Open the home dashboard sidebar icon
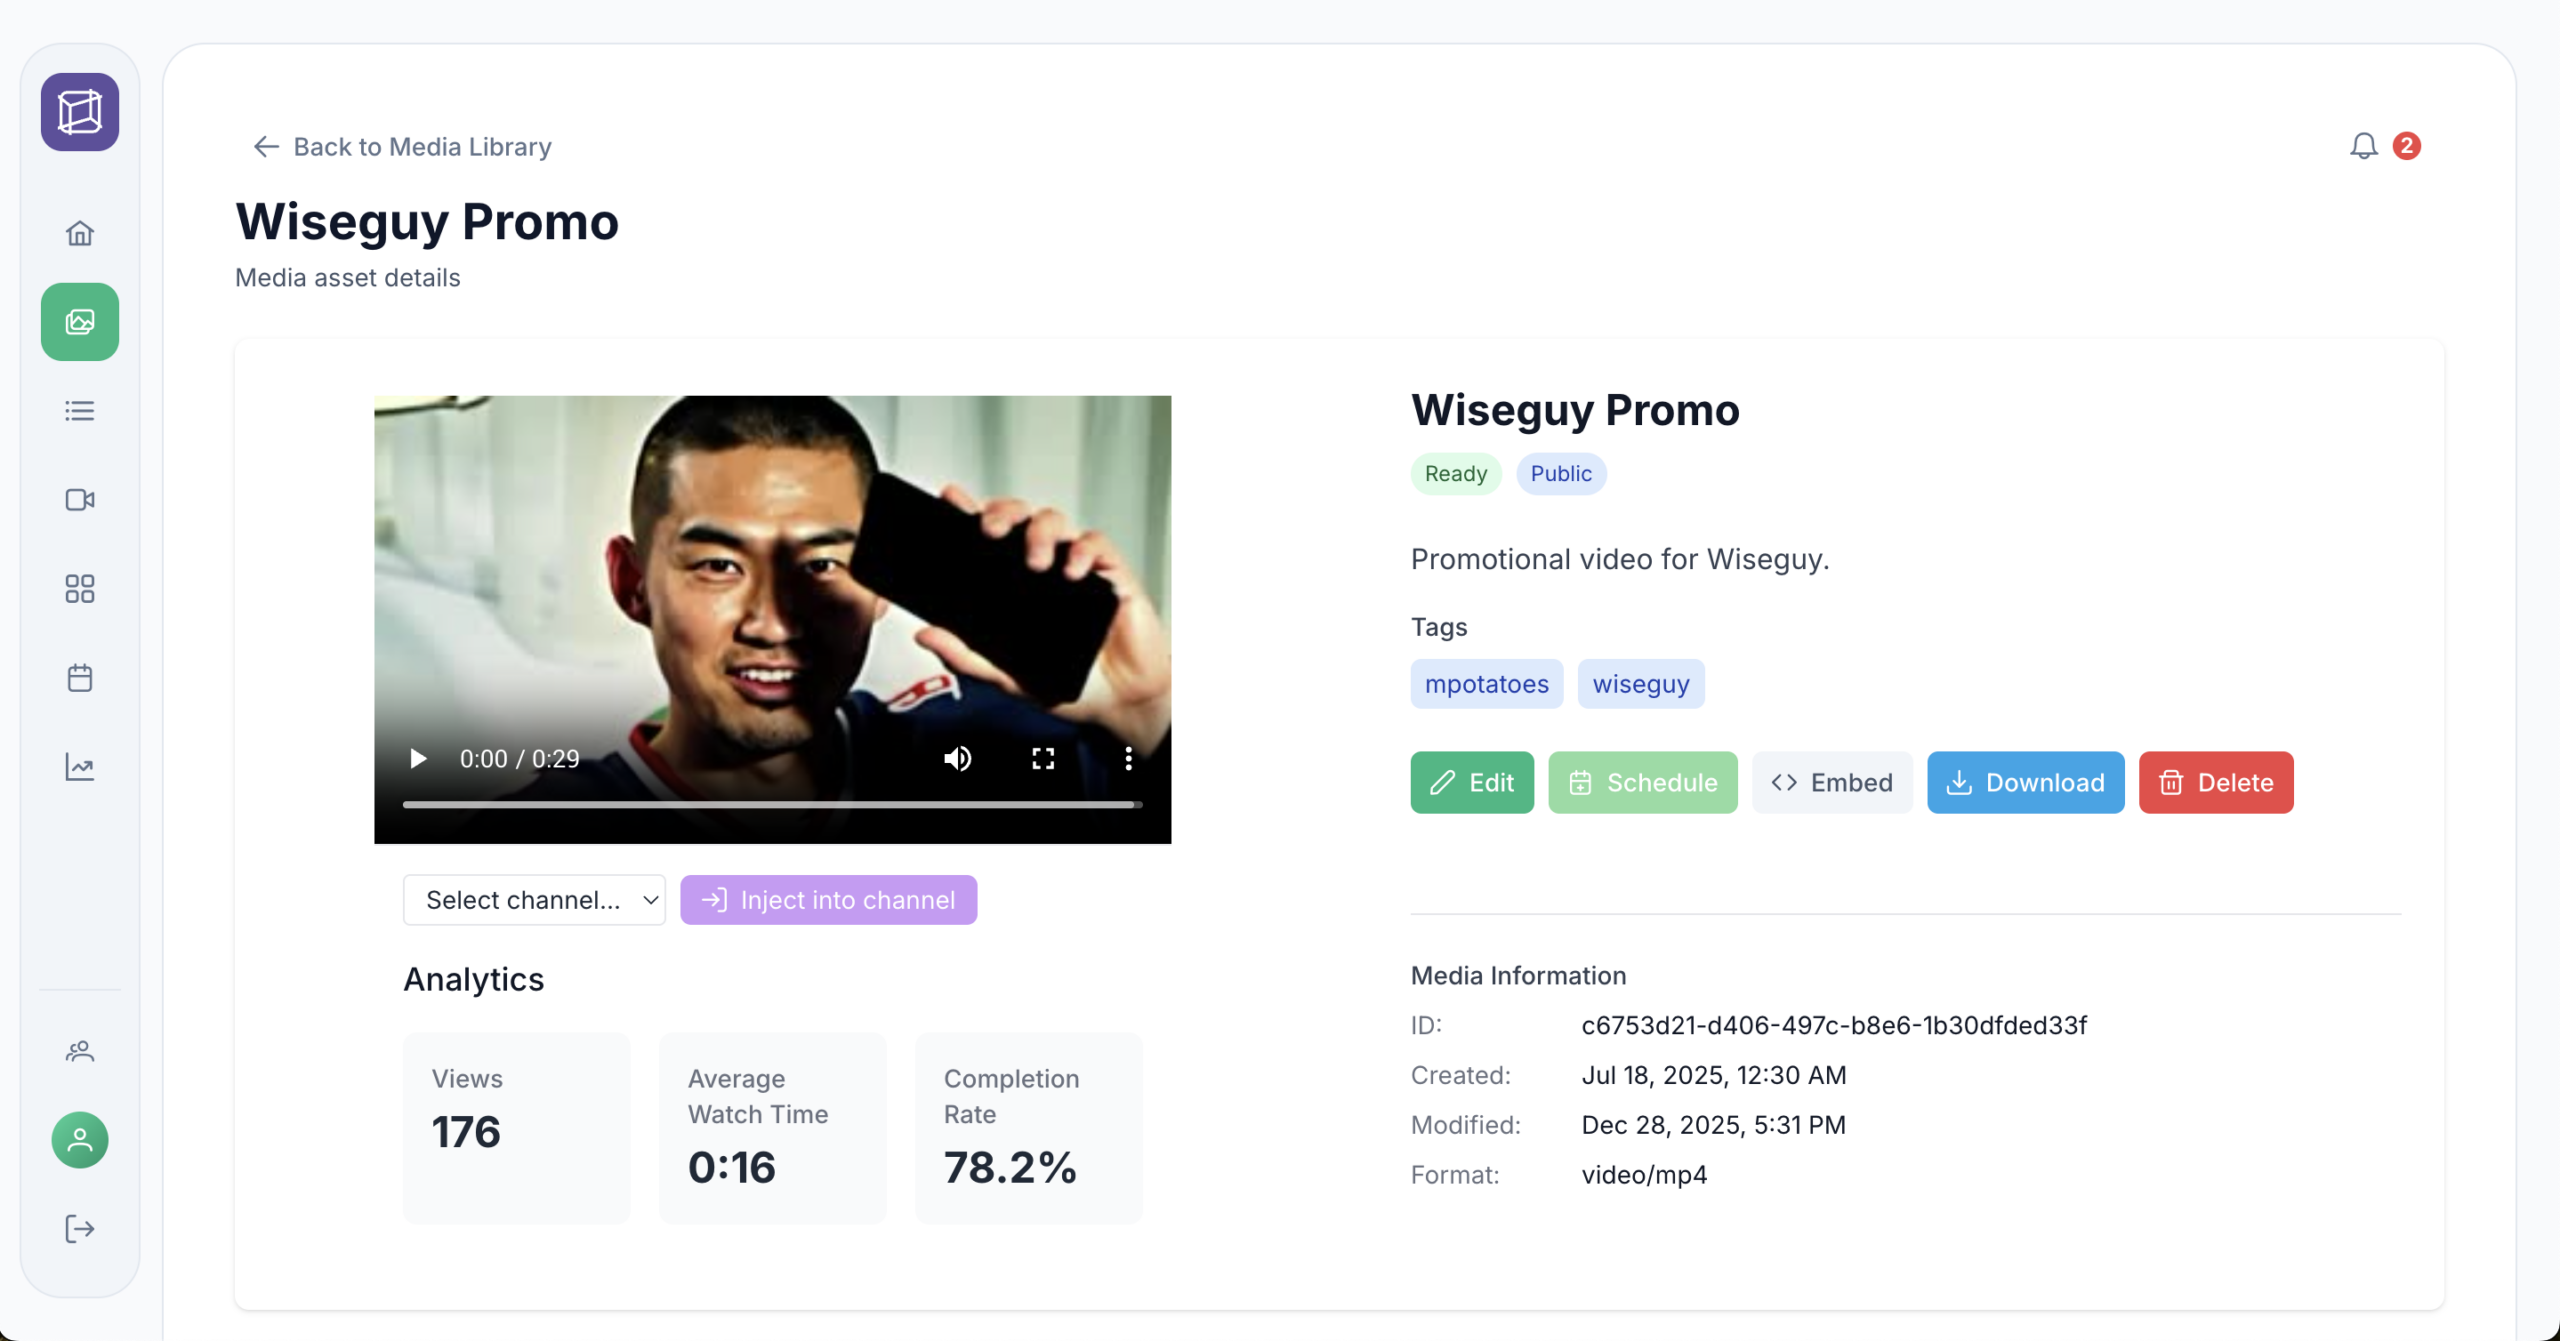The image size is (2560, 1341). tap(80, 233)
